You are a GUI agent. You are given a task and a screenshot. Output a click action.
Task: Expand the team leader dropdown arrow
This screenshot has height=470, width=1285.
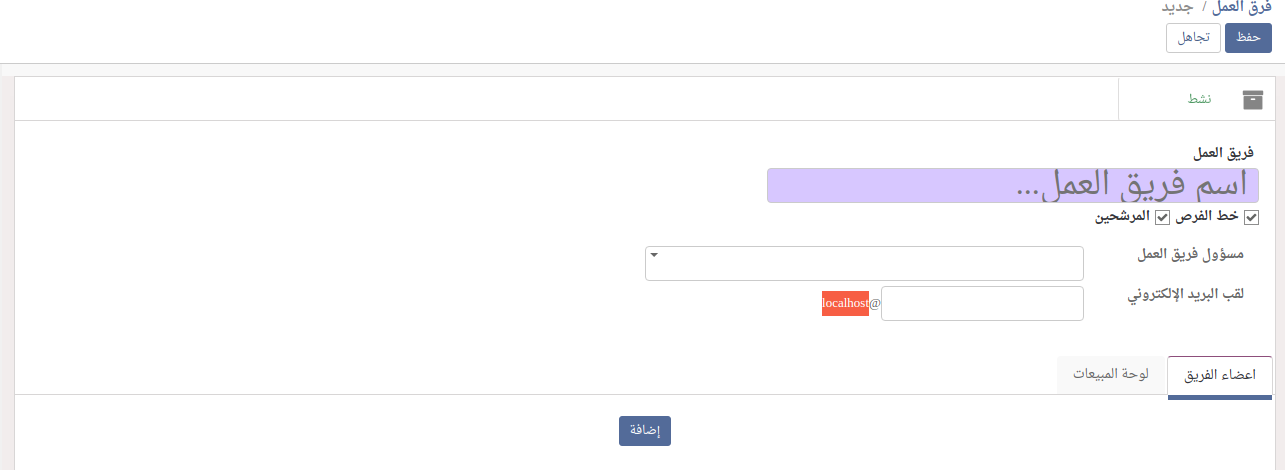coord(654,255)
